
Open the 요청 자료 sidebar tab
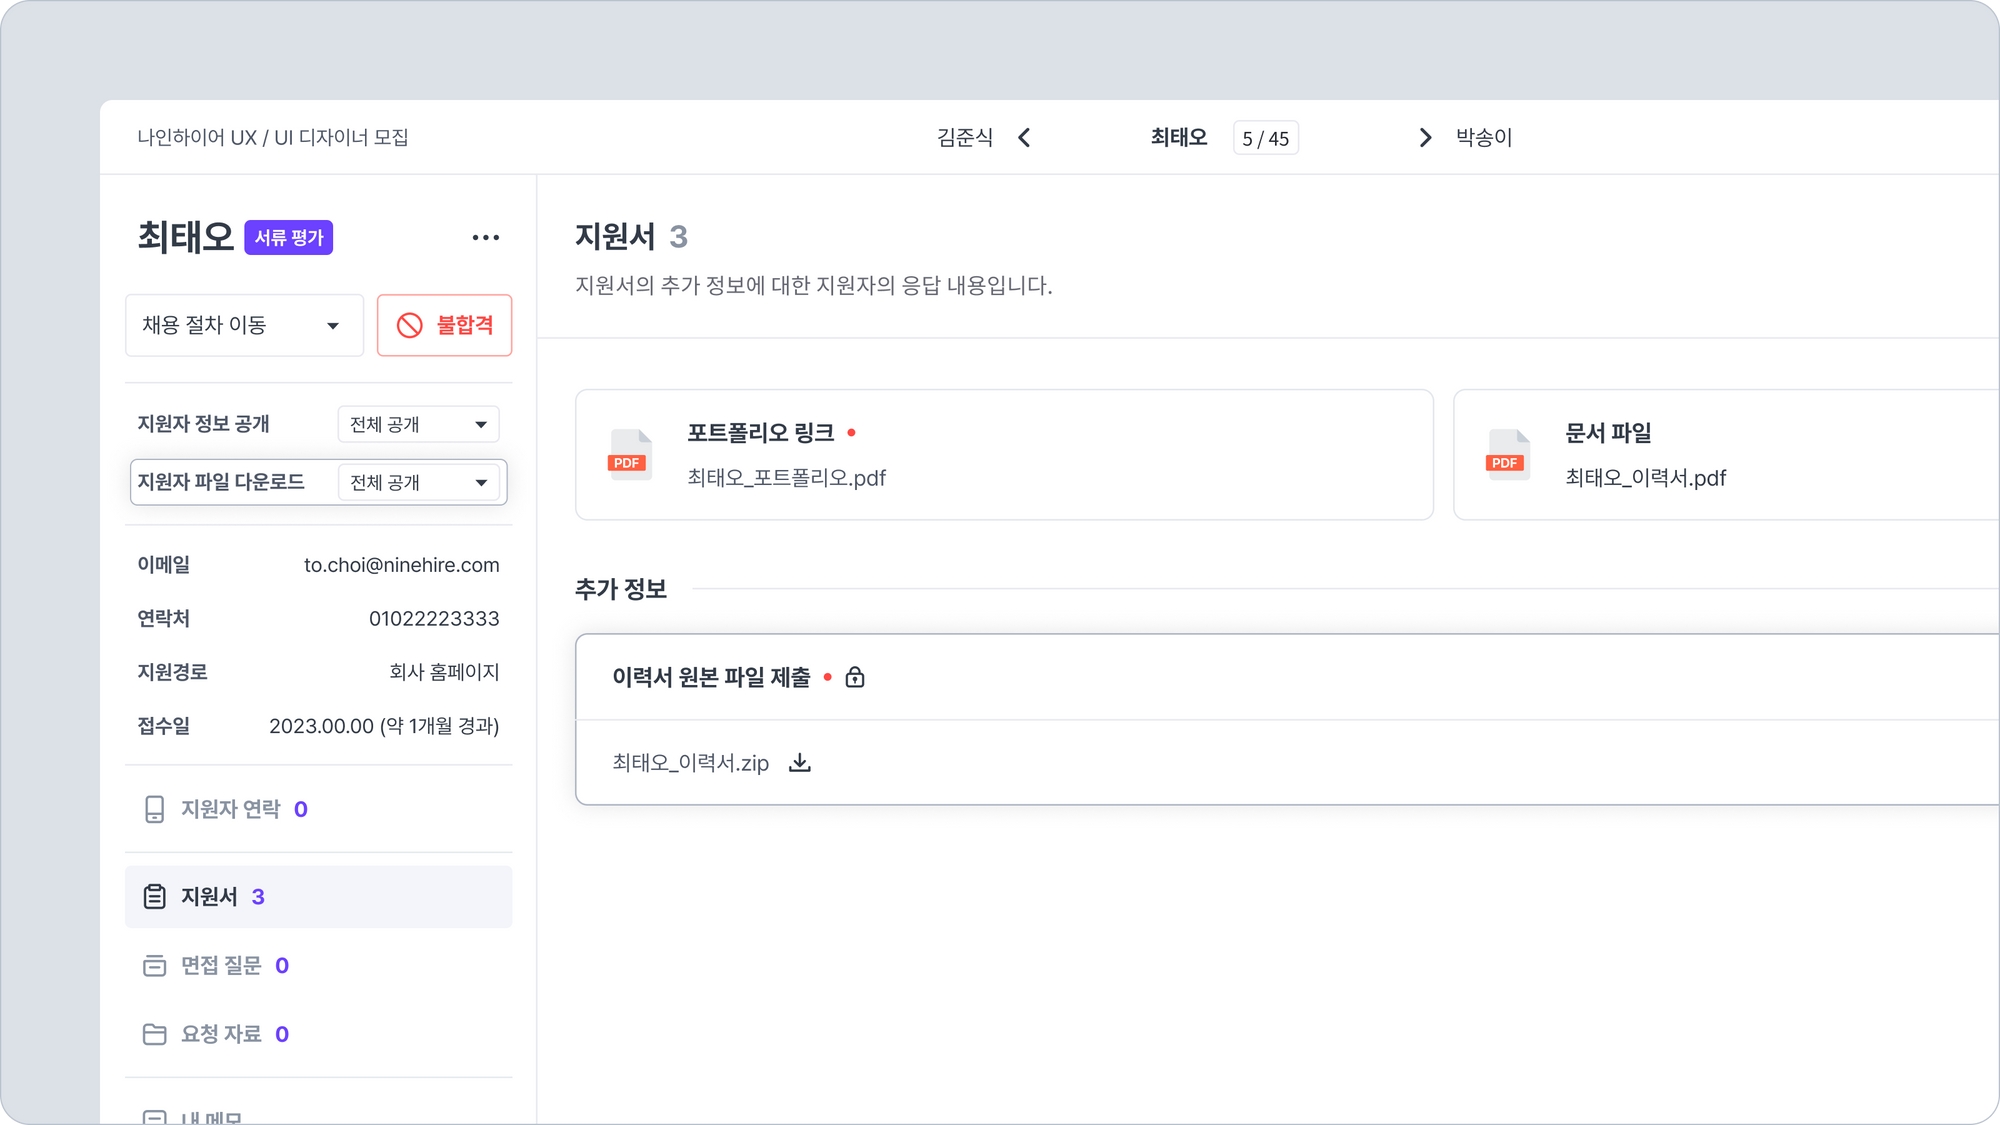click(x=220, y=1034)
